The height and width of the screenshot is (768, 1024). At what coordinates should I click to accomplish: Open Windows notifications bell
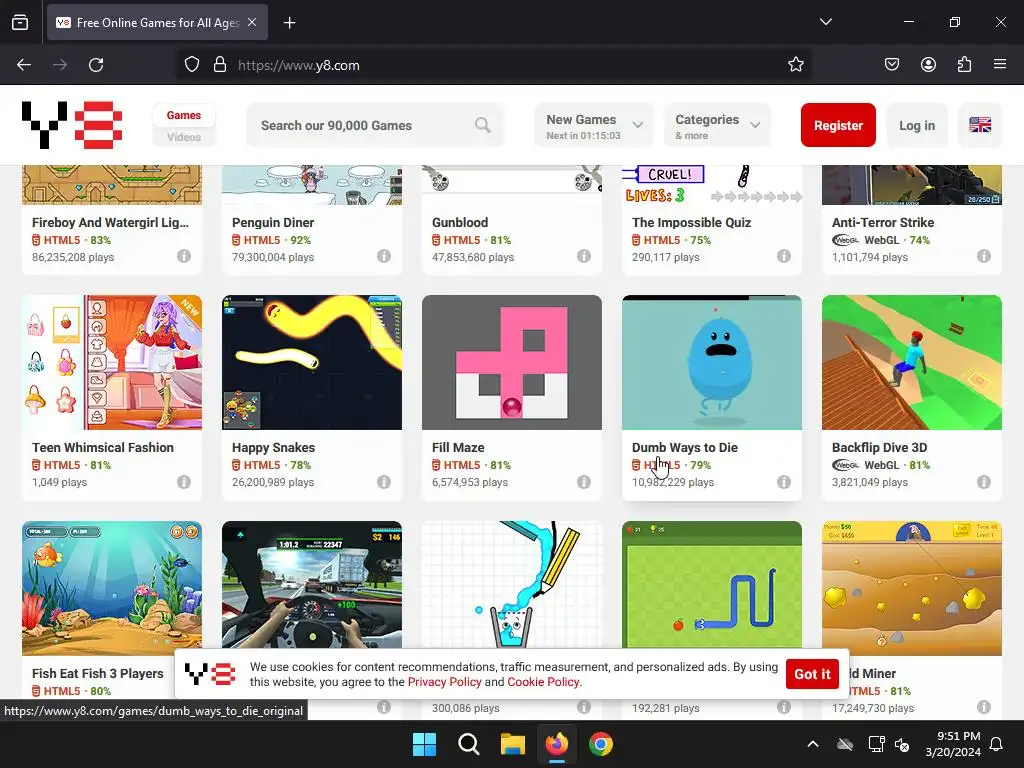click(997, 744)
